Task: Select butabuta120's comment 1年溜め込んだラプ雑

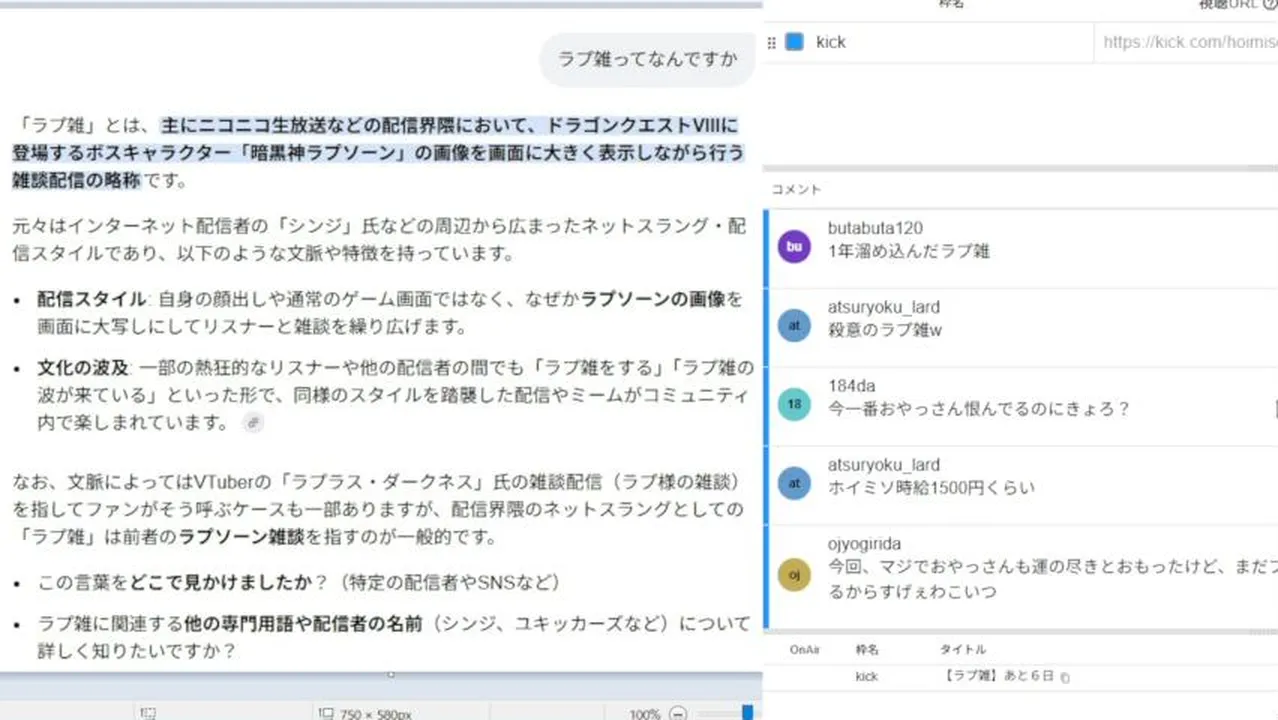Action: [909, 251]
